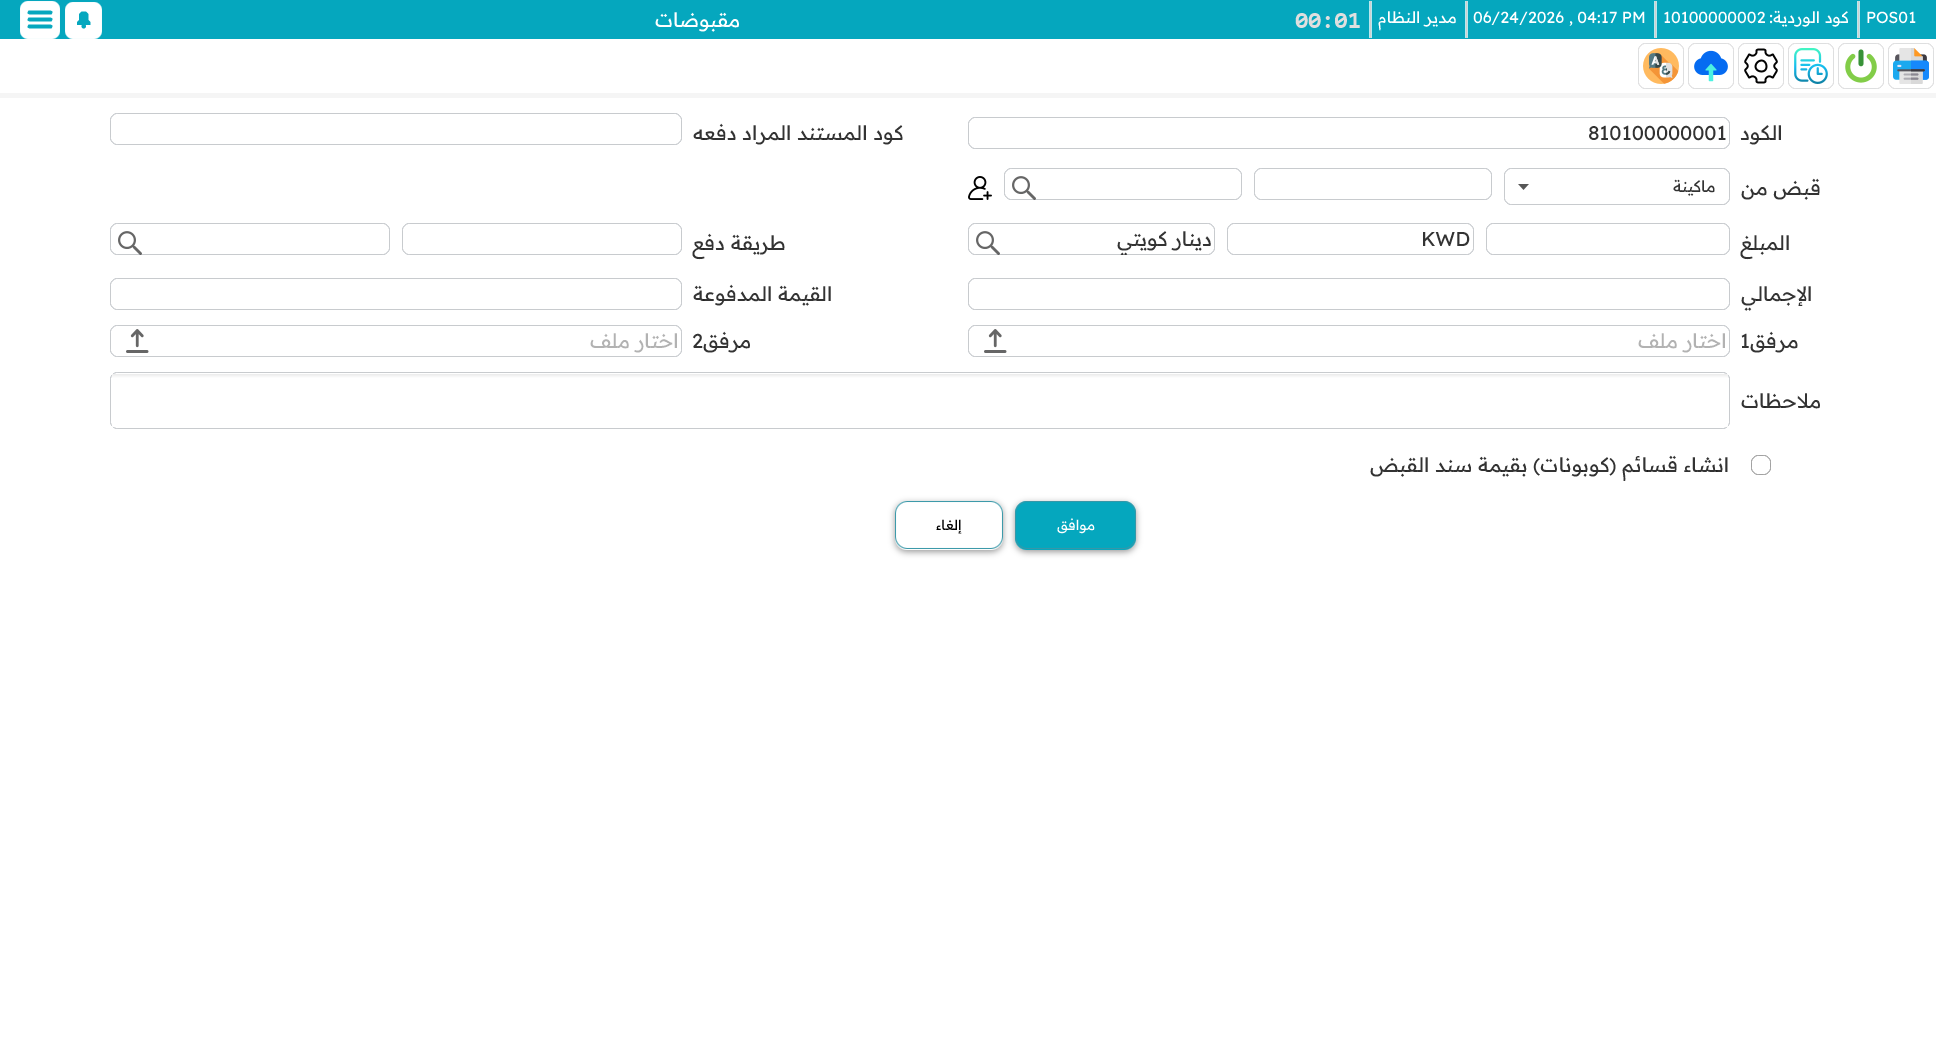This screenshot has width=1936, height=1048.
Task: Expand the ماكينة dropdown
Action: [x=1616, y=187]
